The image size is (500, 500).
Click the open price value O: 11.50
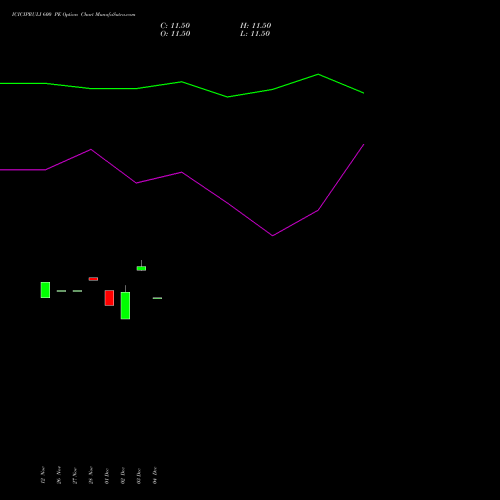point(175,34)
